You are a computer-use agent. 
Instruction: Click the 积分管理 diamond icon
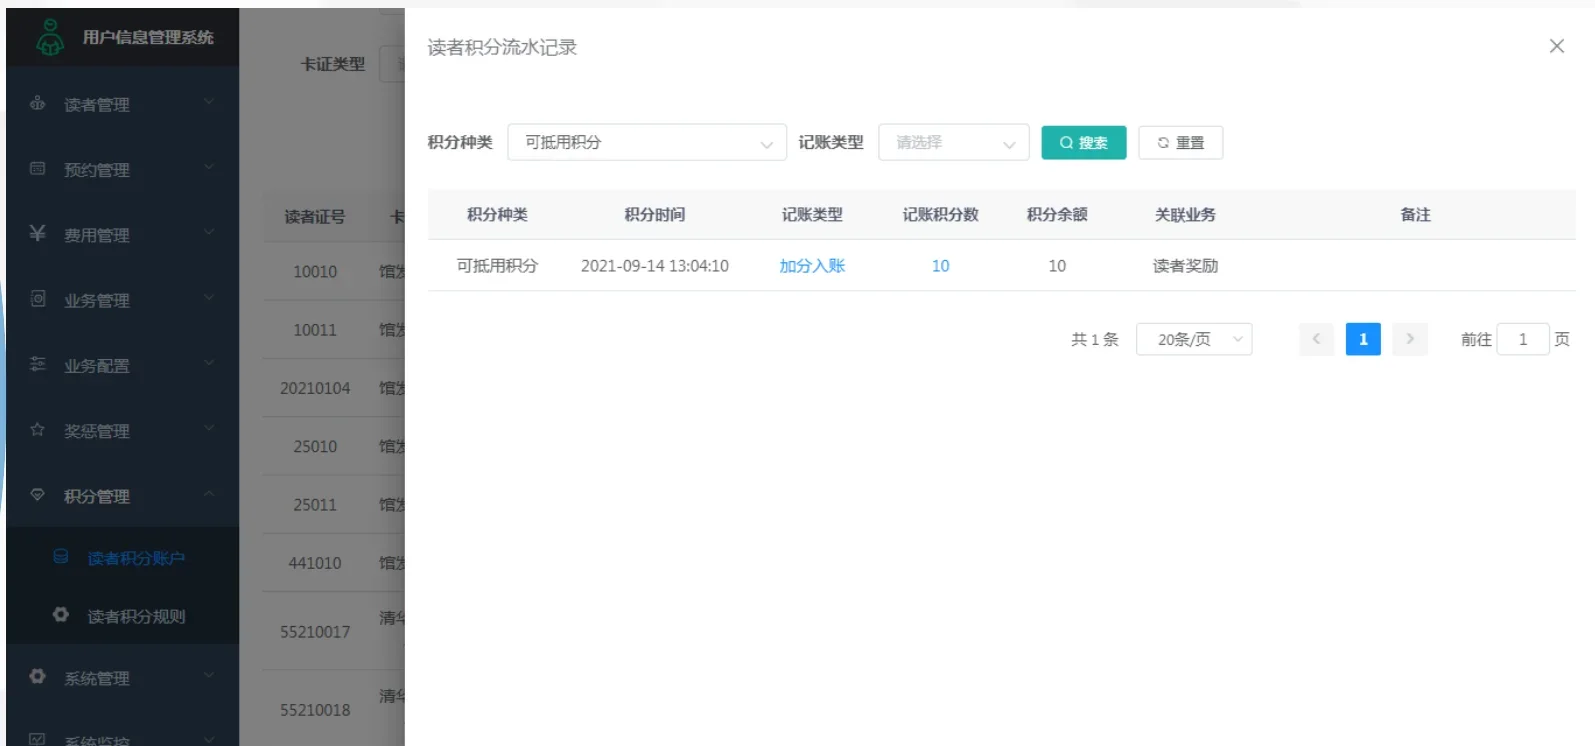point(38,494)
